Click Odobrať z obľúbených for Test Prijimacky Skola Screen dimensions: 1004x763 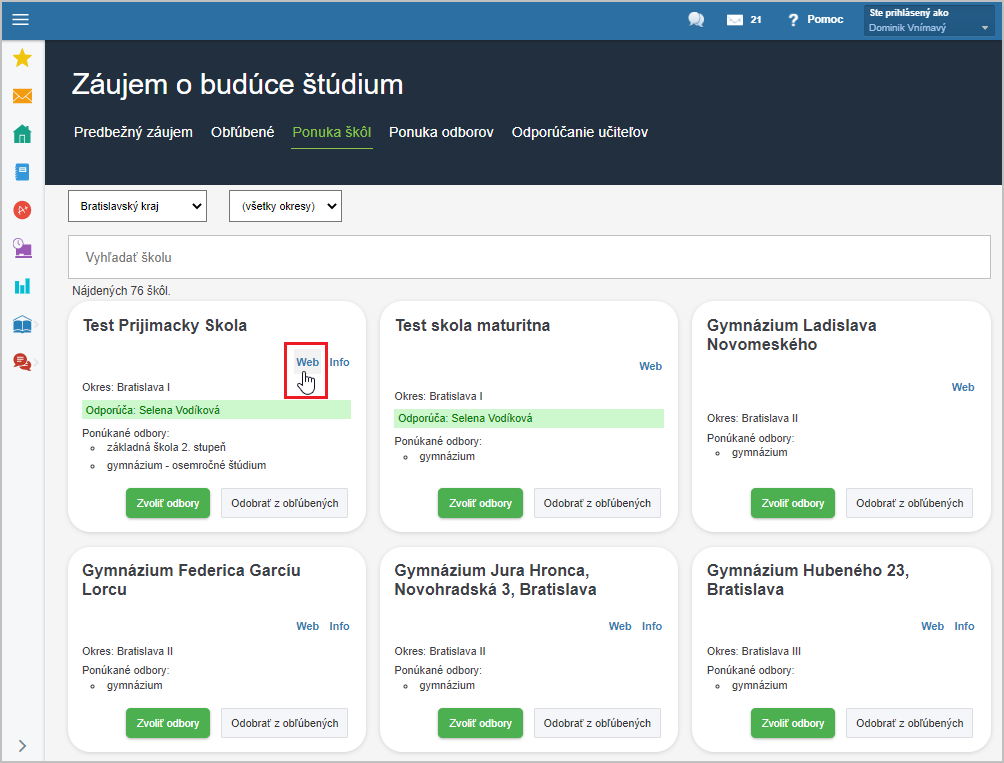click(x=284, y=503)
